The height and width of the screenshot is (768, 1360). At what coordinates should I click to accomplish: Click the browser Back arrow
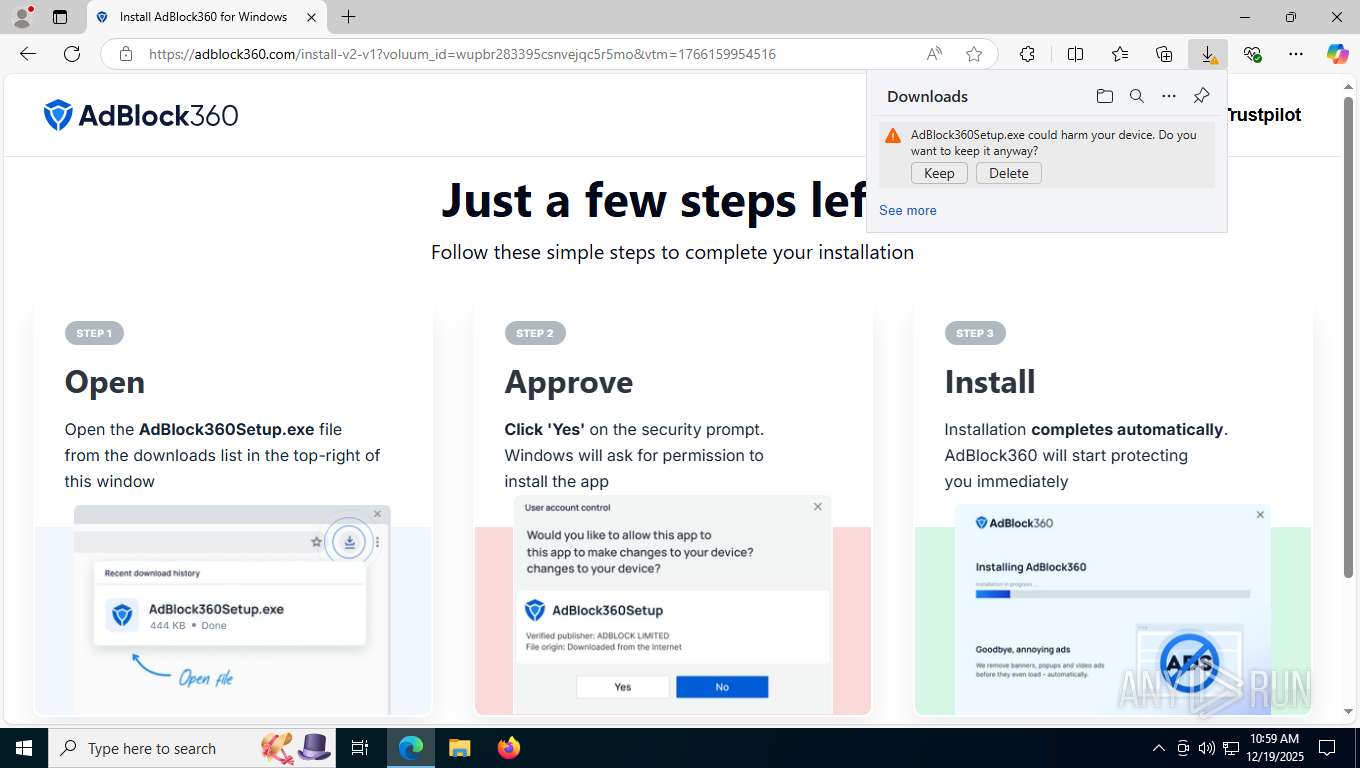coord(28,54)
